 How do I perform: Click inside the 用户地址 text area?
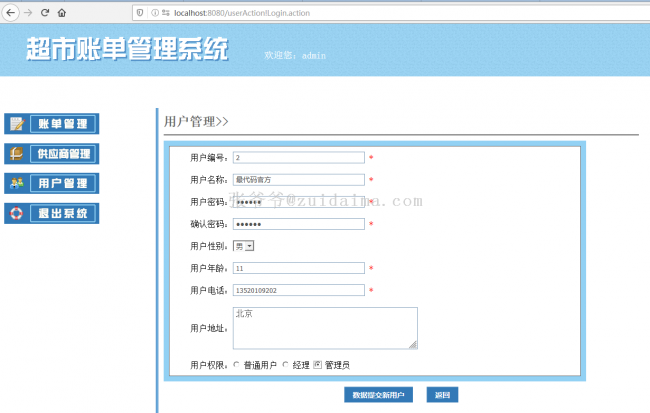click(324, 328)
